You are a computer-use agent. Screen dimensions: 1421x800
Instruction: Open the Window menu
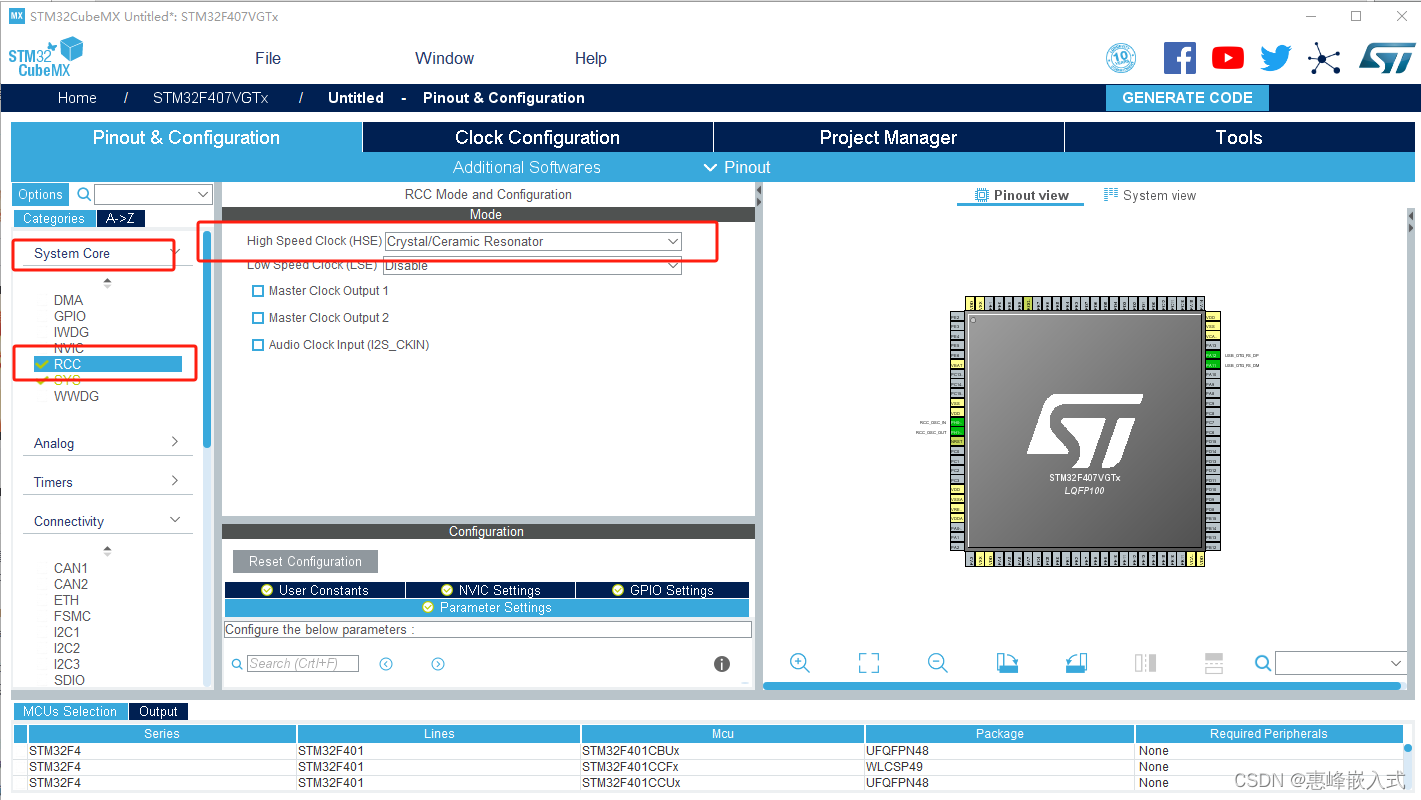(x=444, y=57)
